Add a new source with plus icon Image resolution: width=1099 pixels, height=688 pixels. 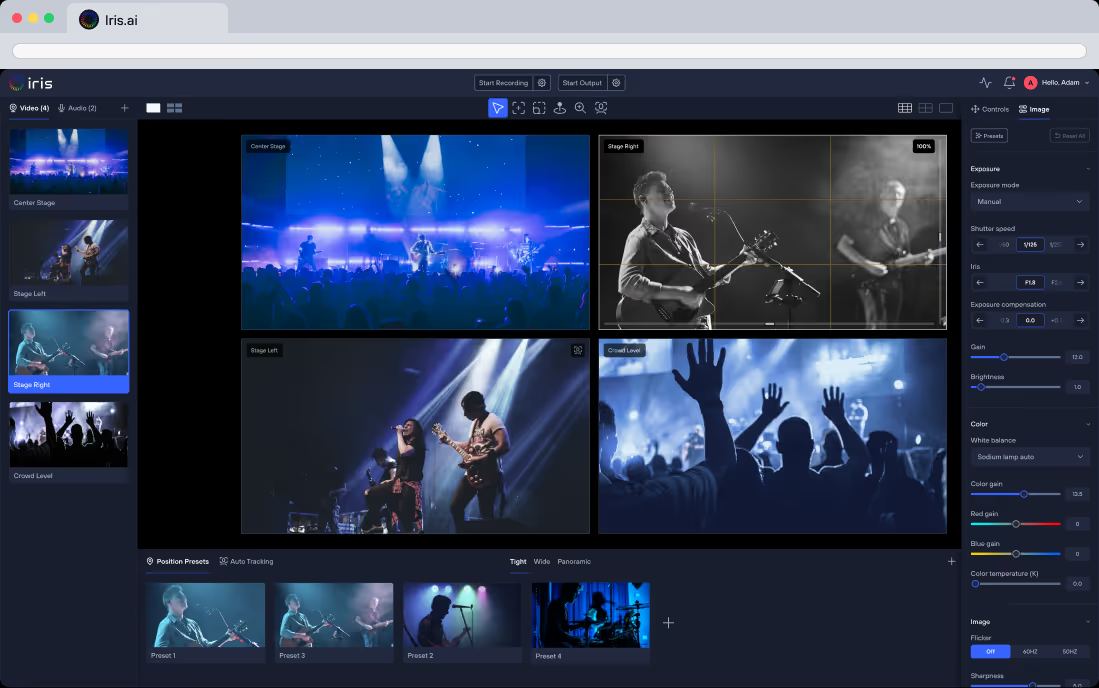click(124, 108)
